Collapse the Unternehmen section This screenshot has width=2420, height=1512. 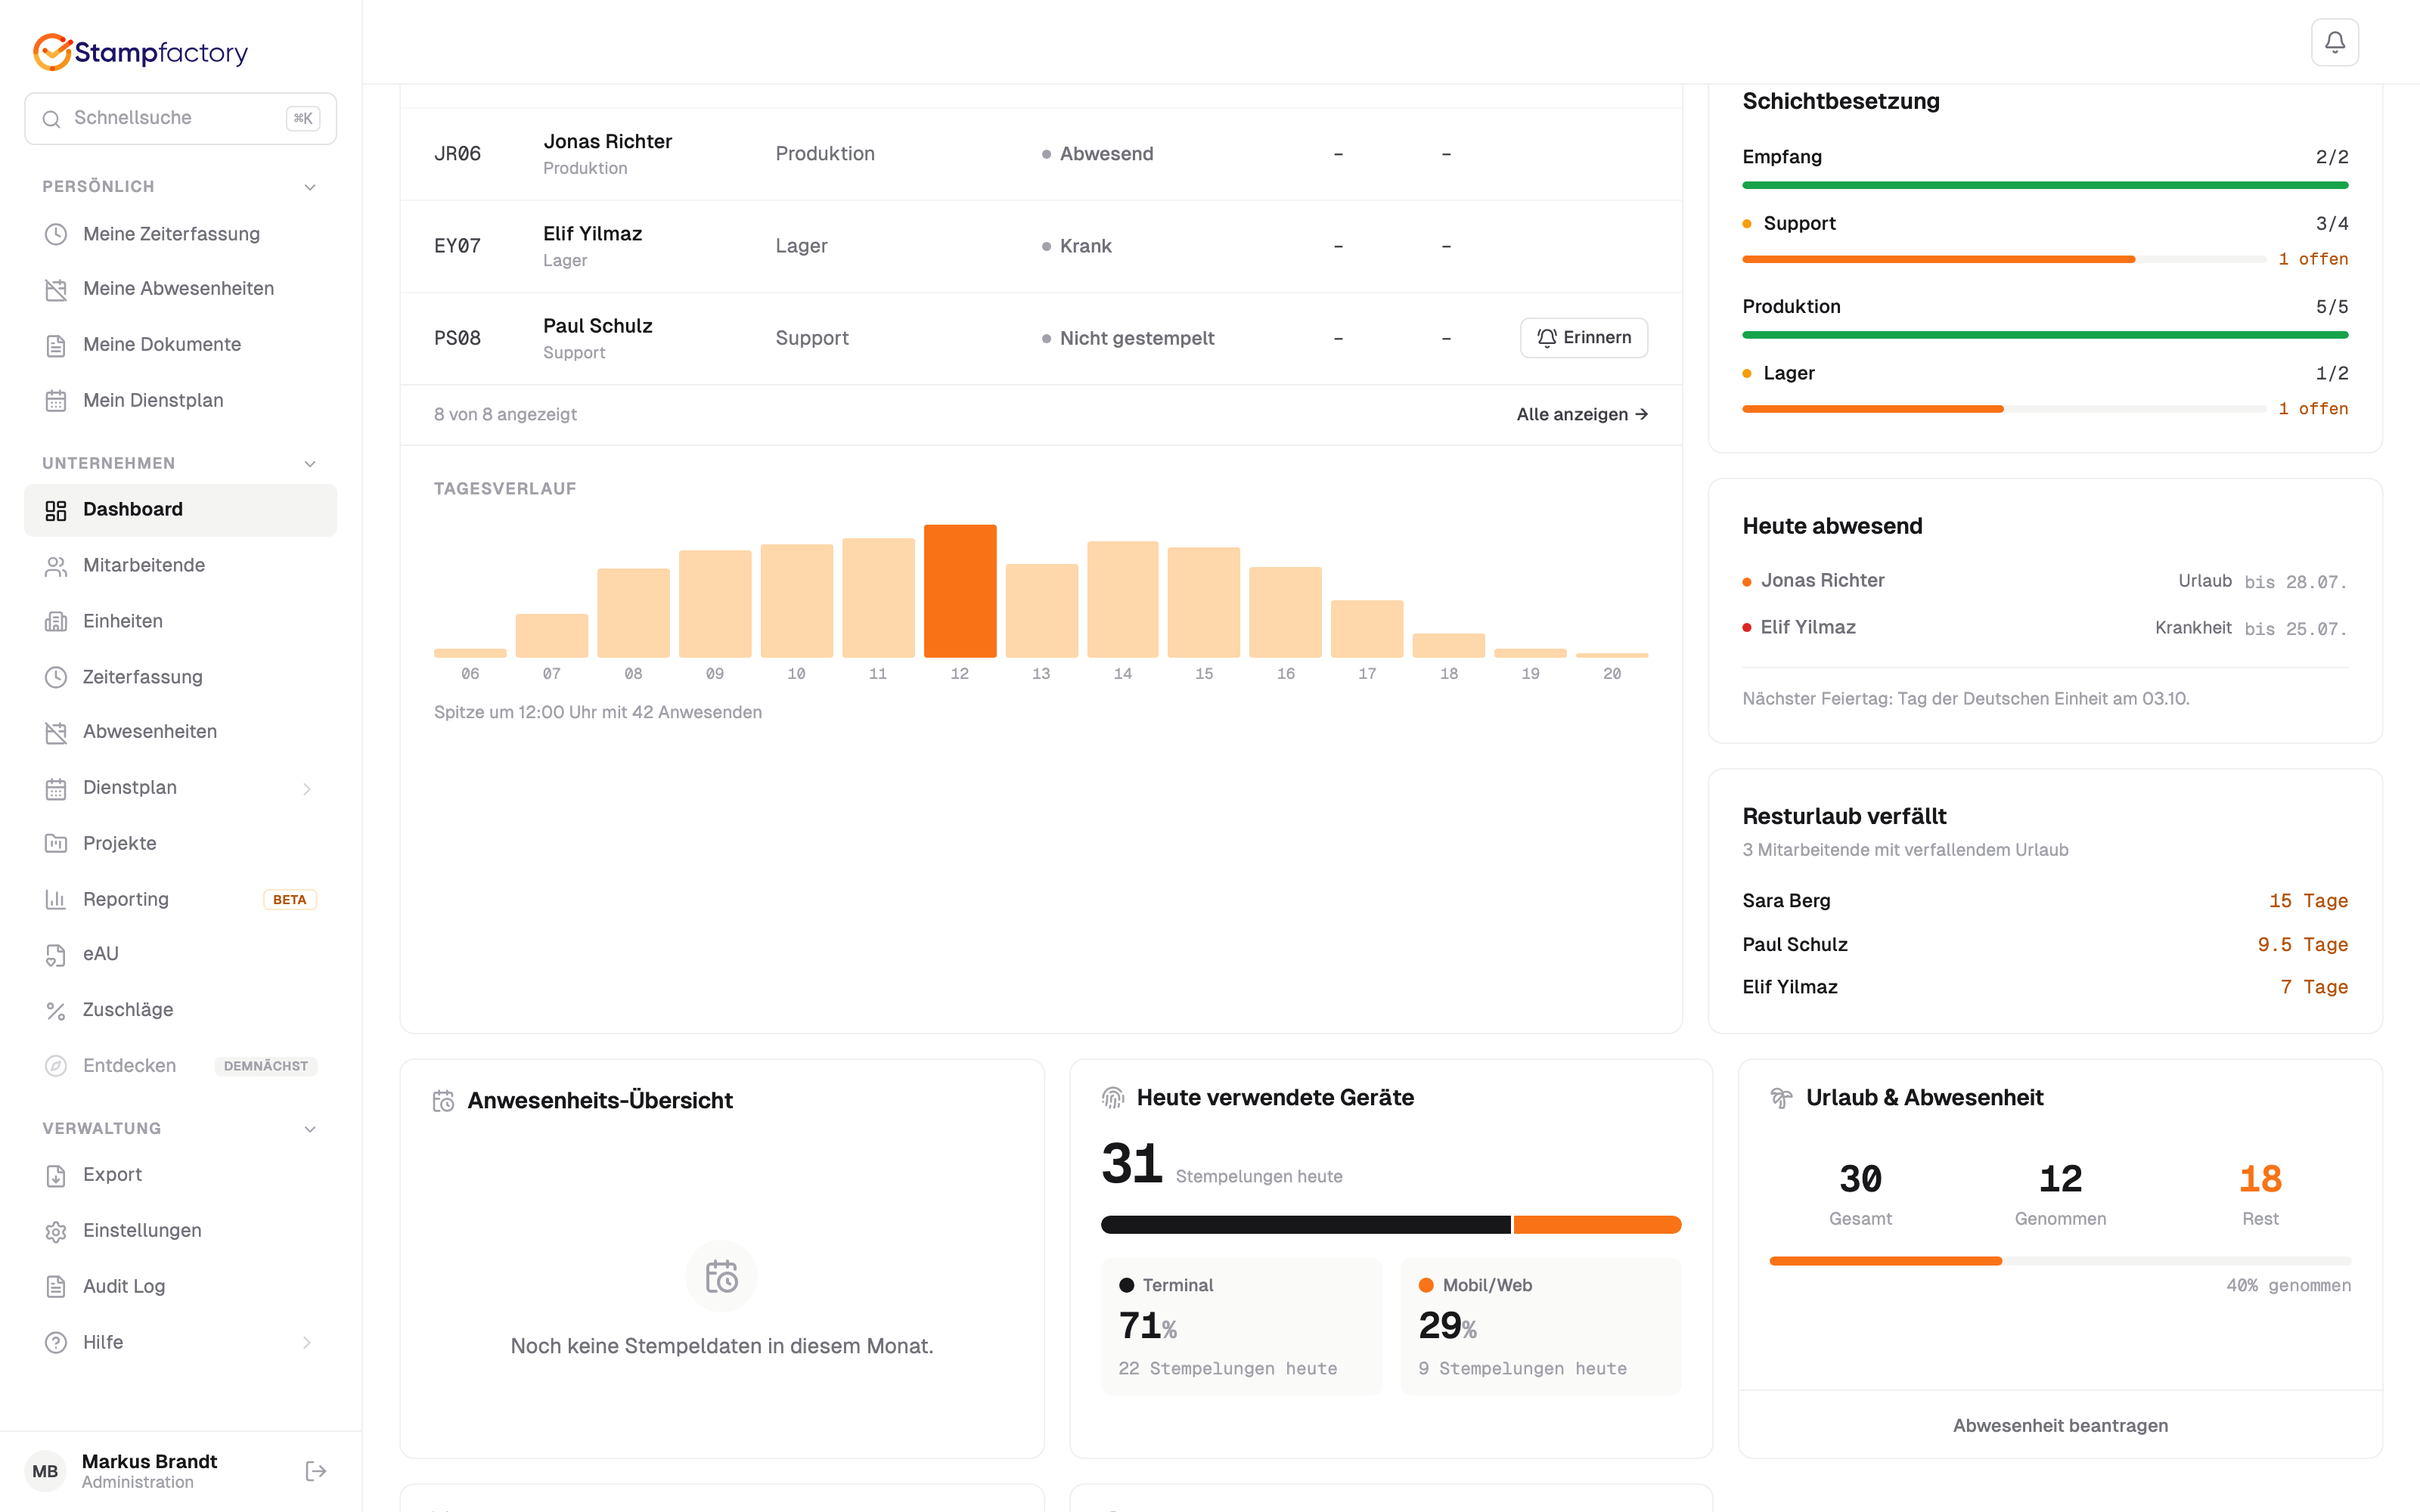310,464
